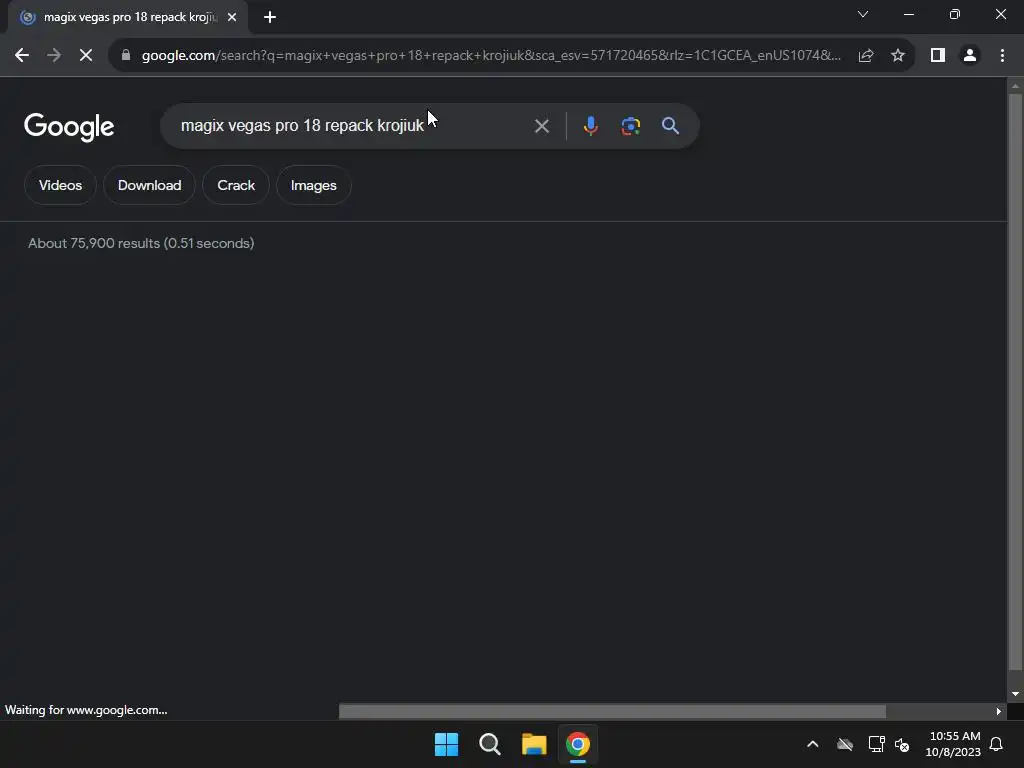Go back to the previous page
Image resolution: width=1024 pixels, height=768 pixels.
[22, 56]
